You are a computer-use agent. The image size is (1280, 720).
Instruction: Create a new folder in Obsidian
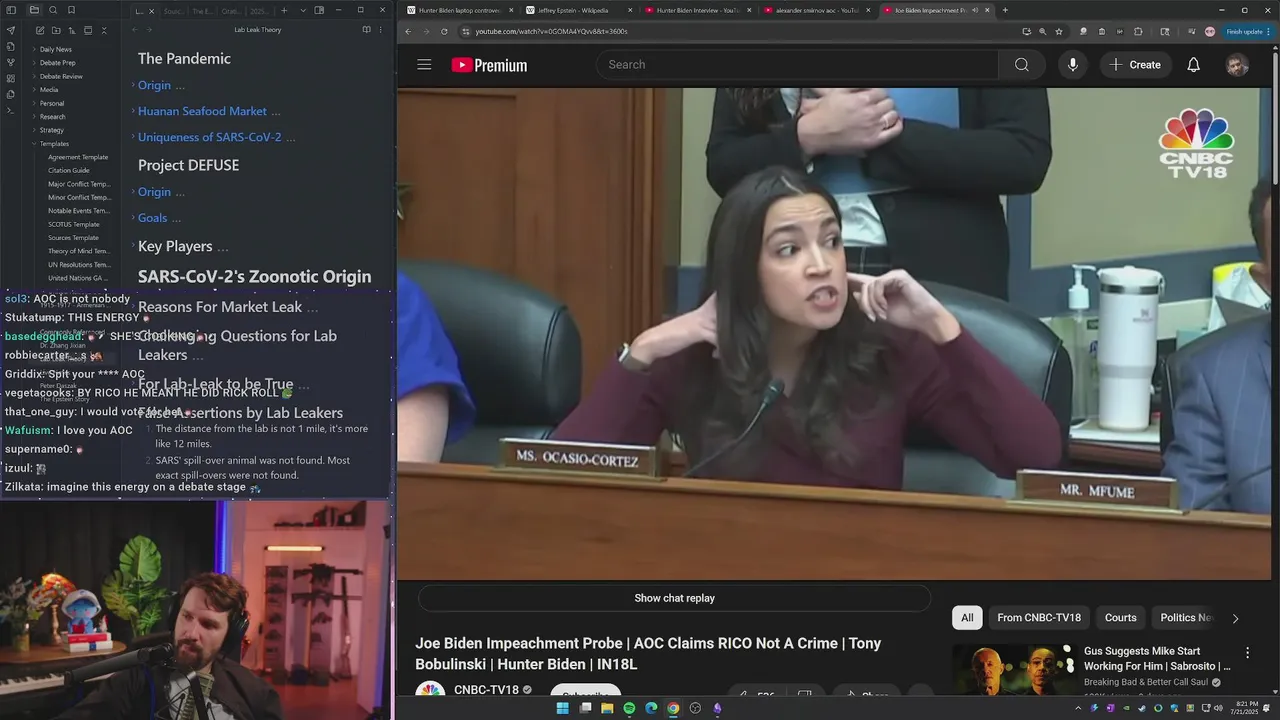point(56,31)
